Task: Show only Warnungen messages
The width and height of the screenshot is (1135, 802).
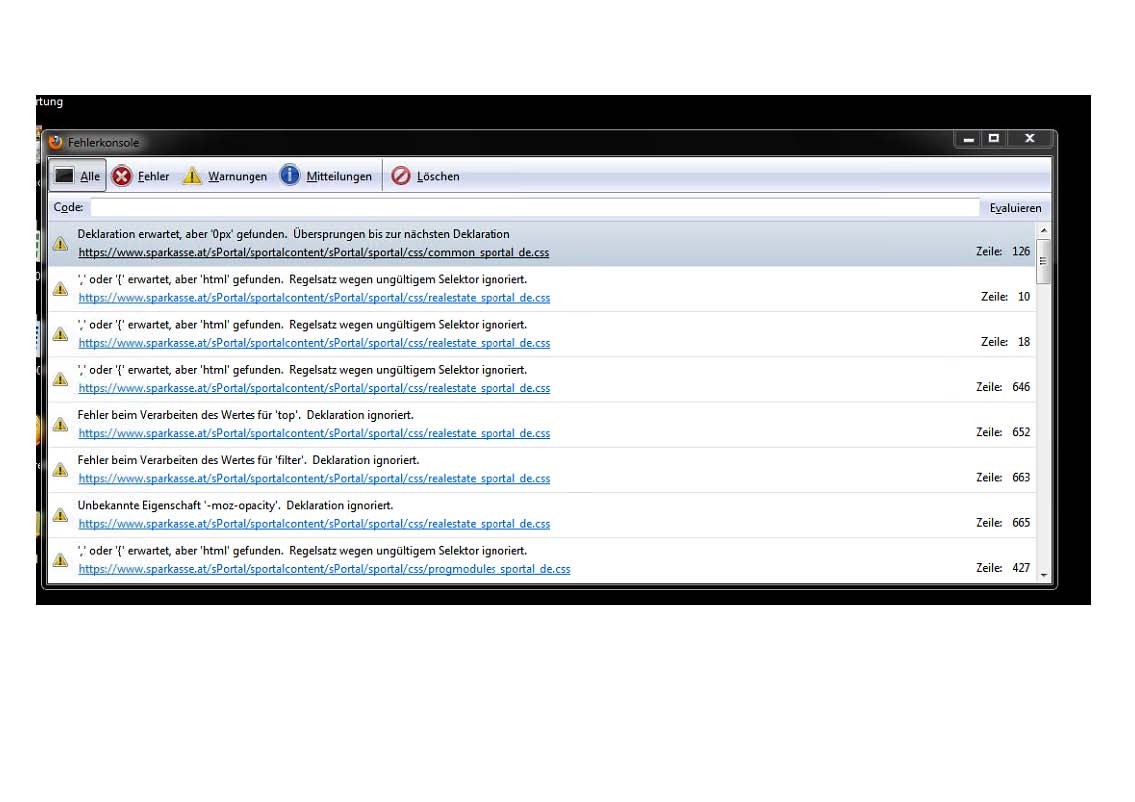Action: tap(224, 176)
